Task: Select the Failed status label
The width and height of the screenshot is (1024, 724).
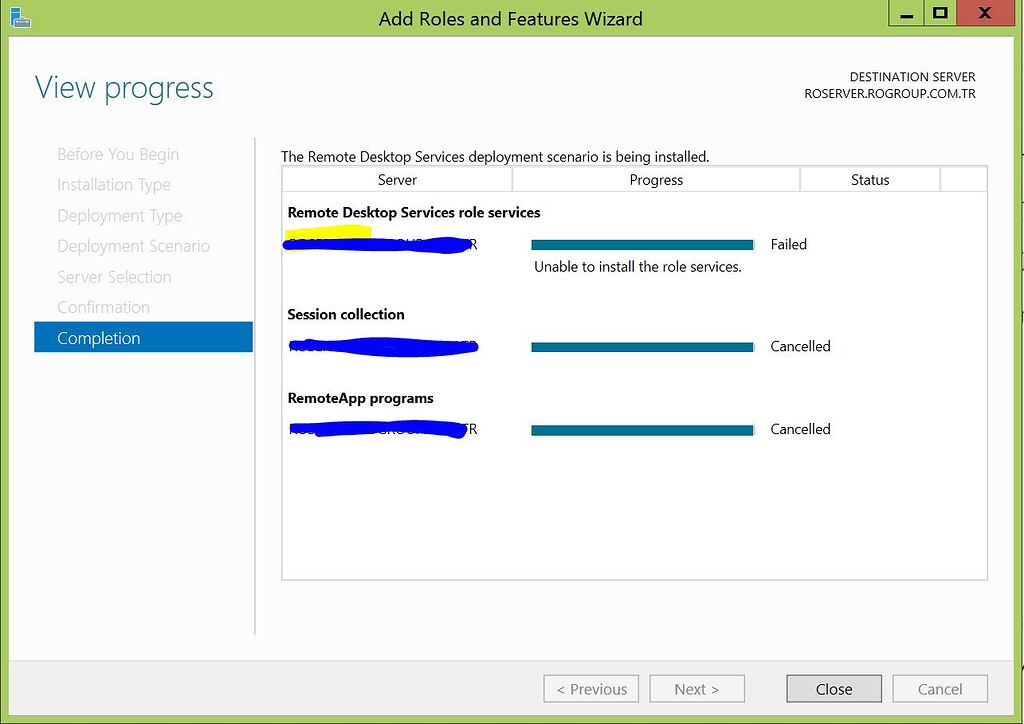Action: [788, 244]
